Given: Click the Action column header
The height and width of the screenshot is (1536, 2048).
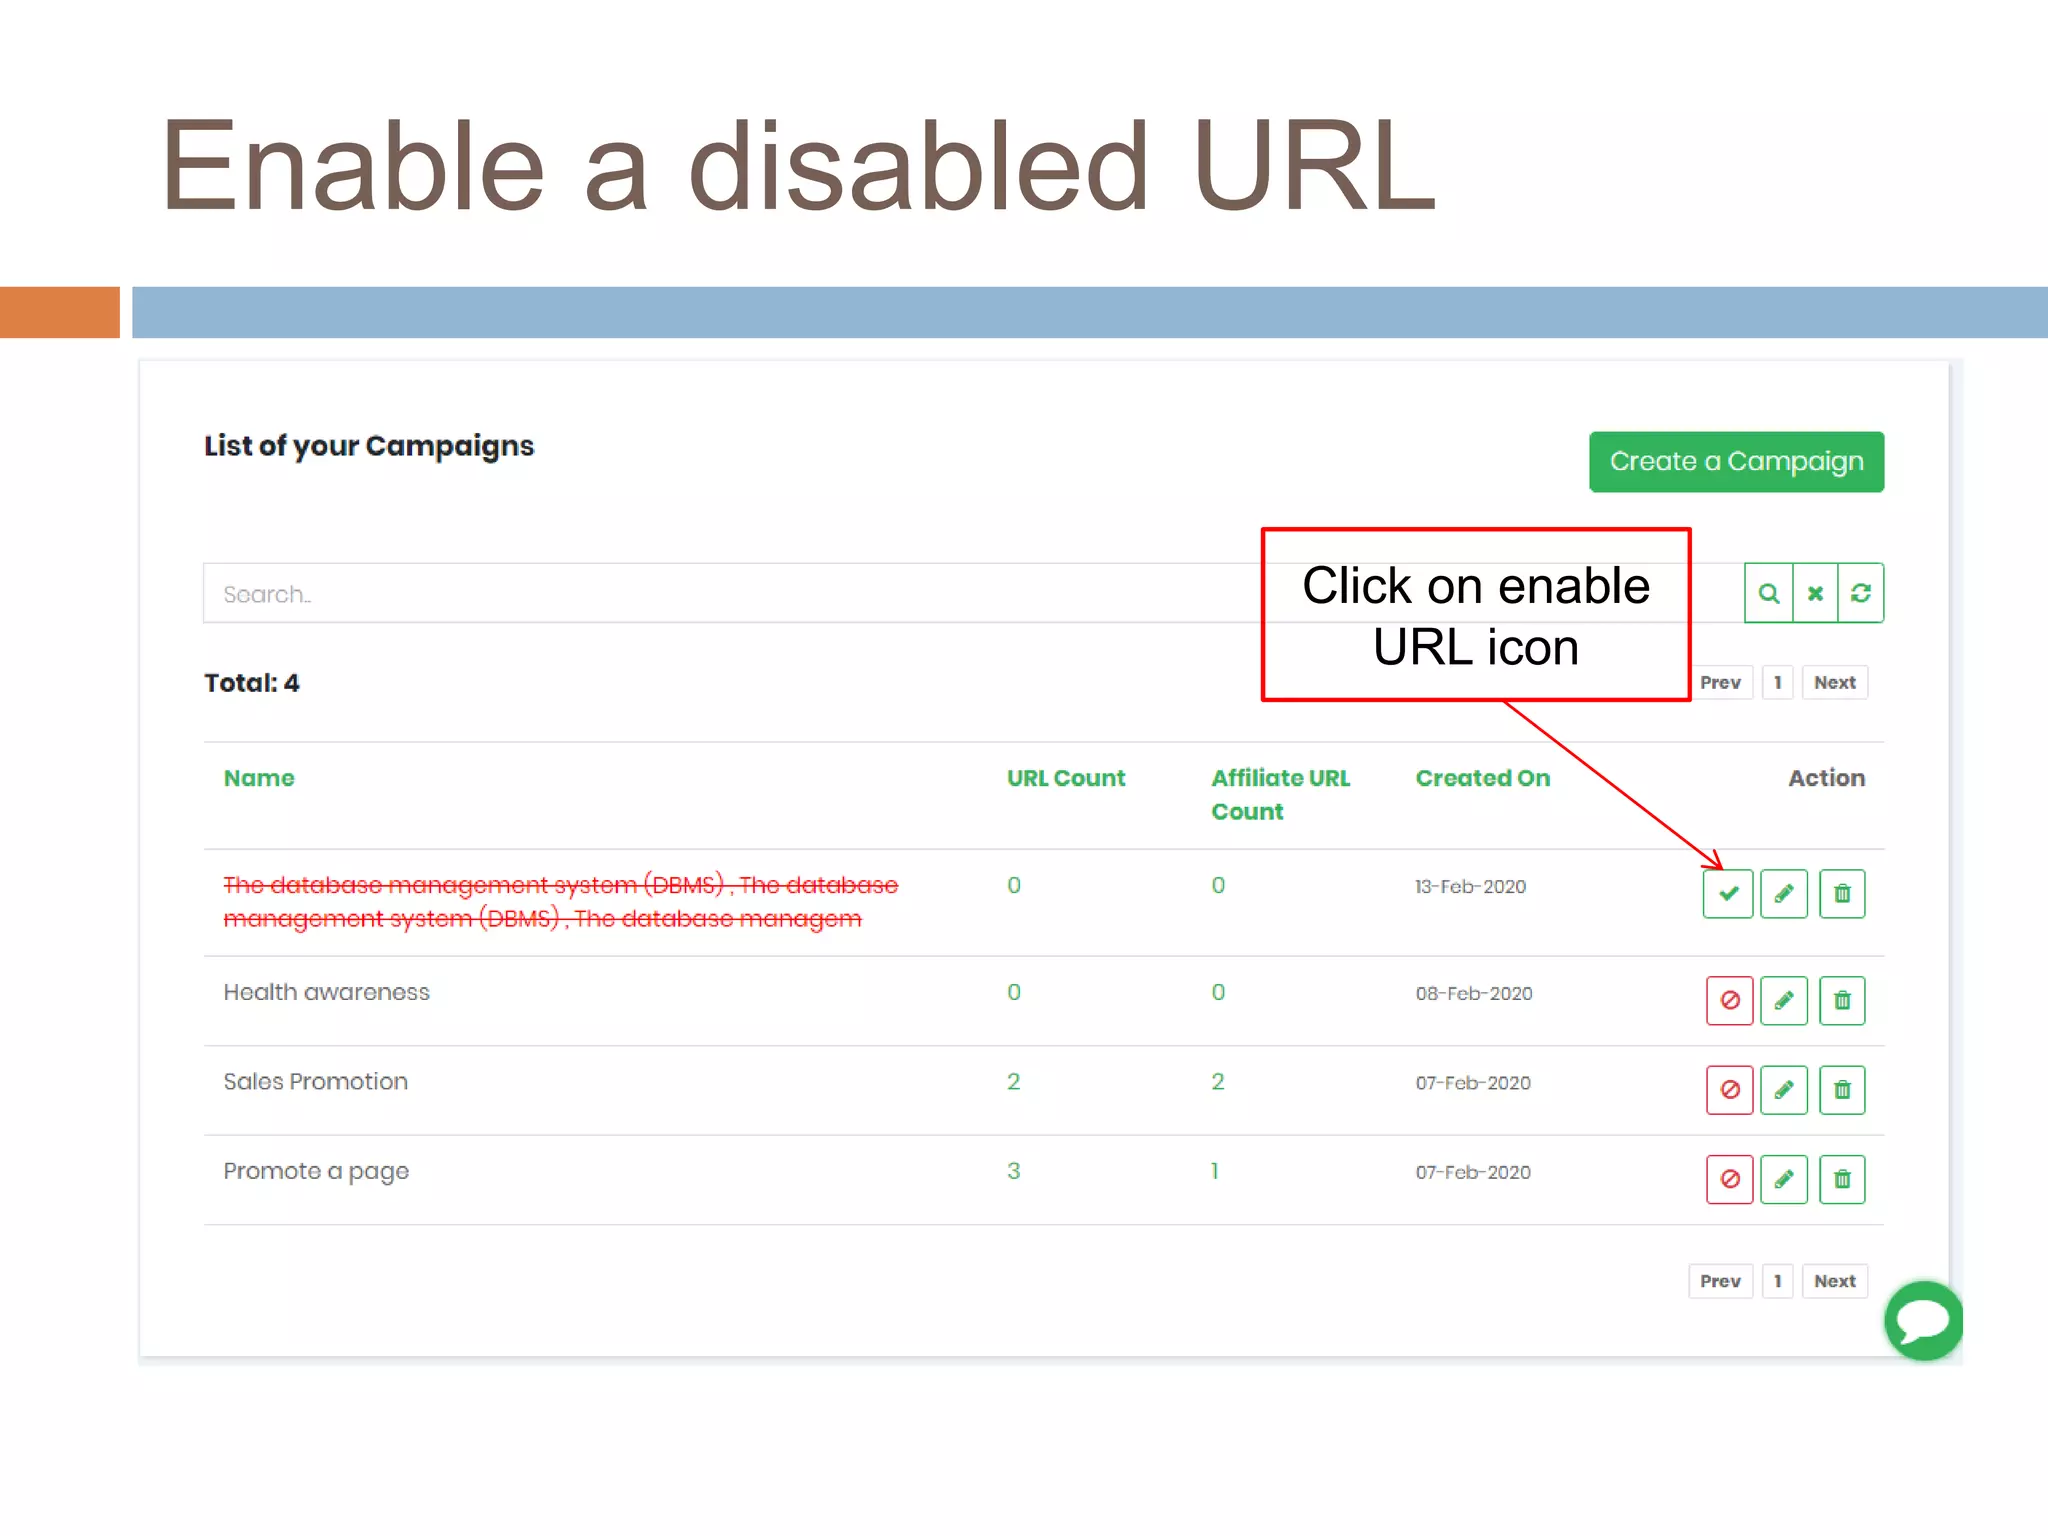Looking at the screenshot, I should (1826, 778).
